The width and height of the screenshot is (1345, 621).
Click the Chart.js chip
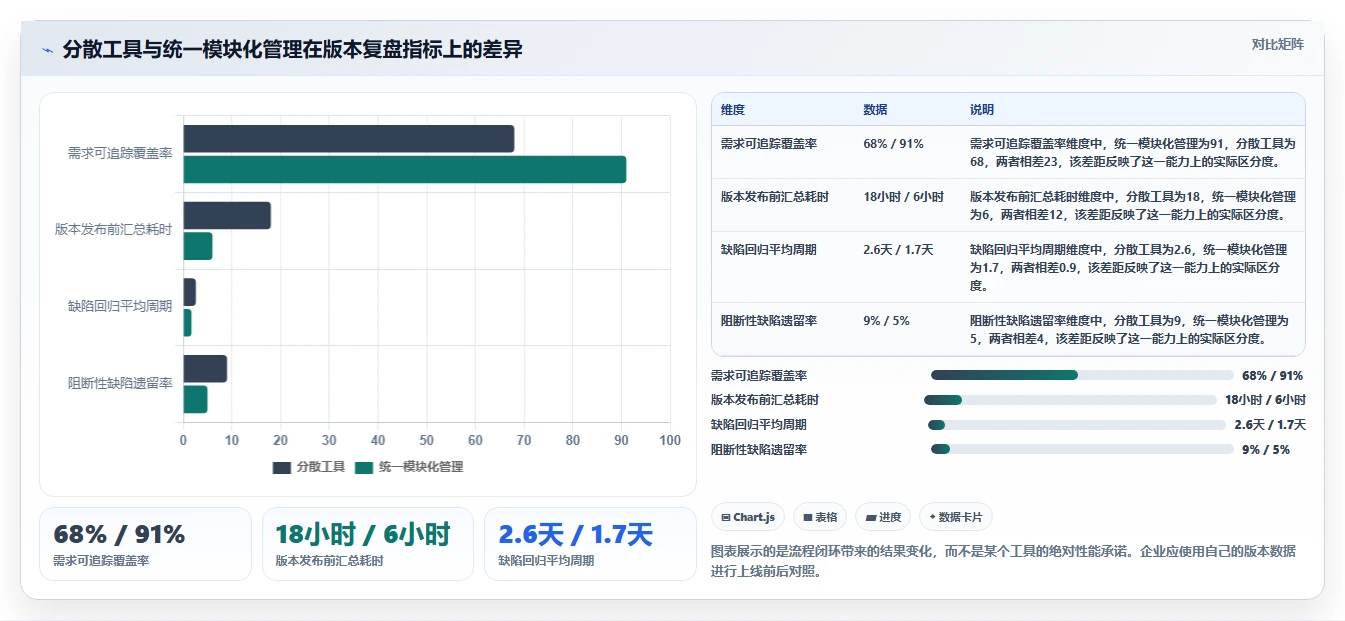(748, 517)
